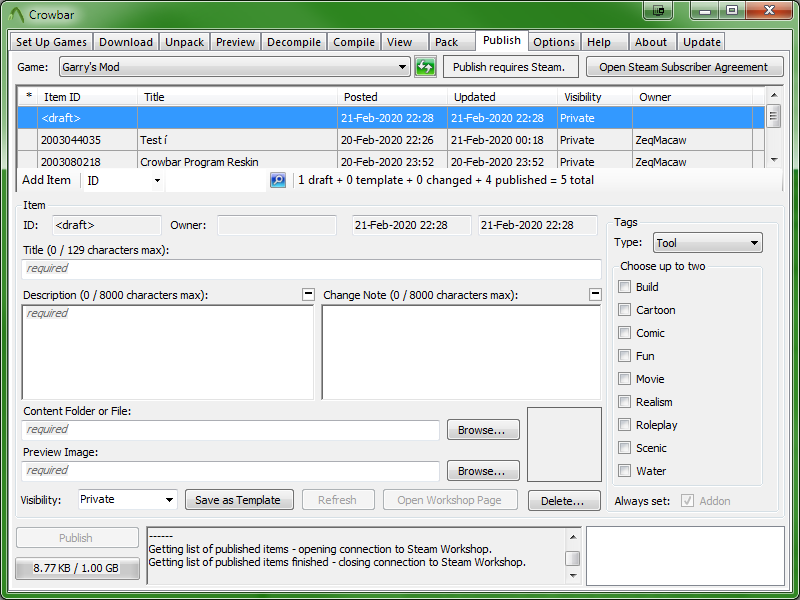Open the Game dropdown showing Garry's Mod
The image size is (800, 600).
tap(235, 67)
